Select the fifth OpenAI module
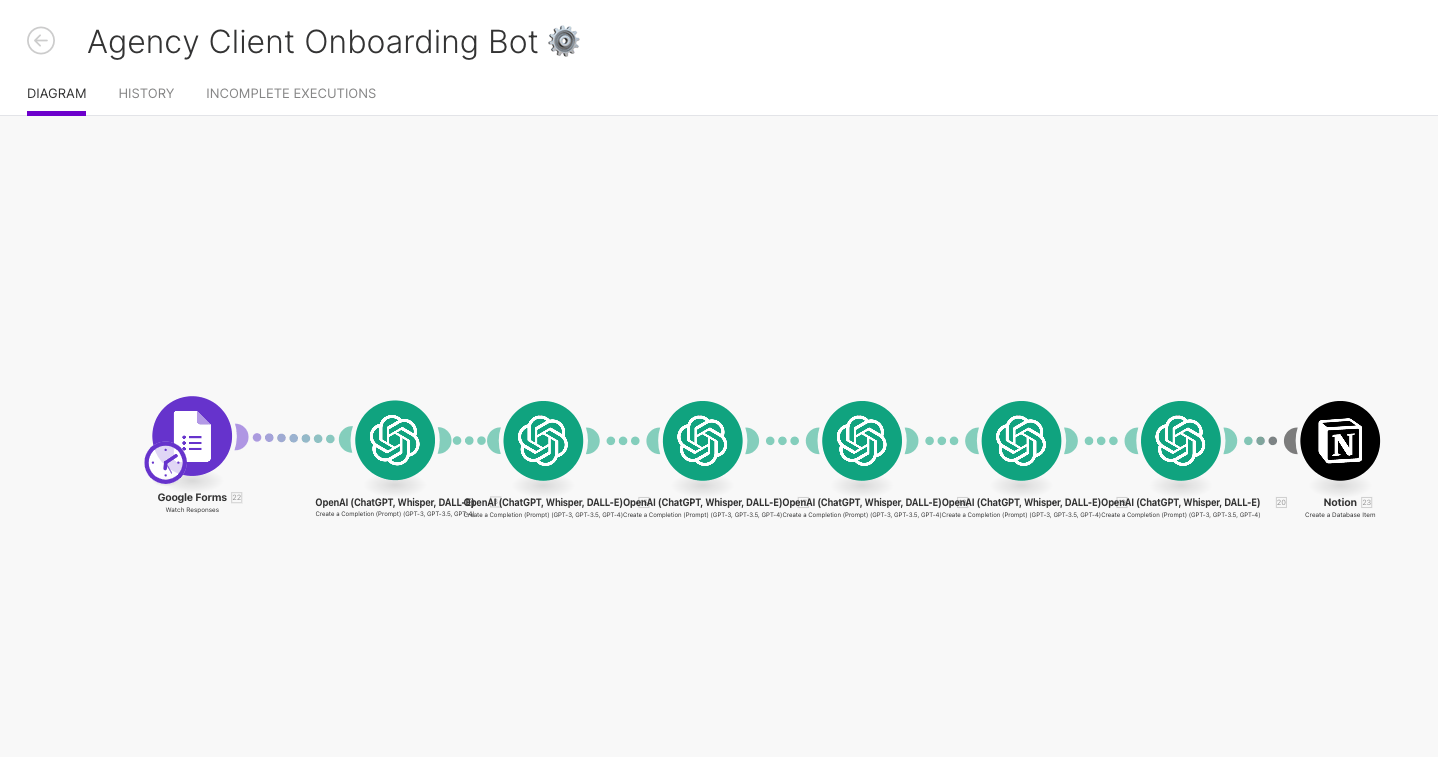Image resolution: width=1438 pixels, height=757 pixels. pos(1021,440)
